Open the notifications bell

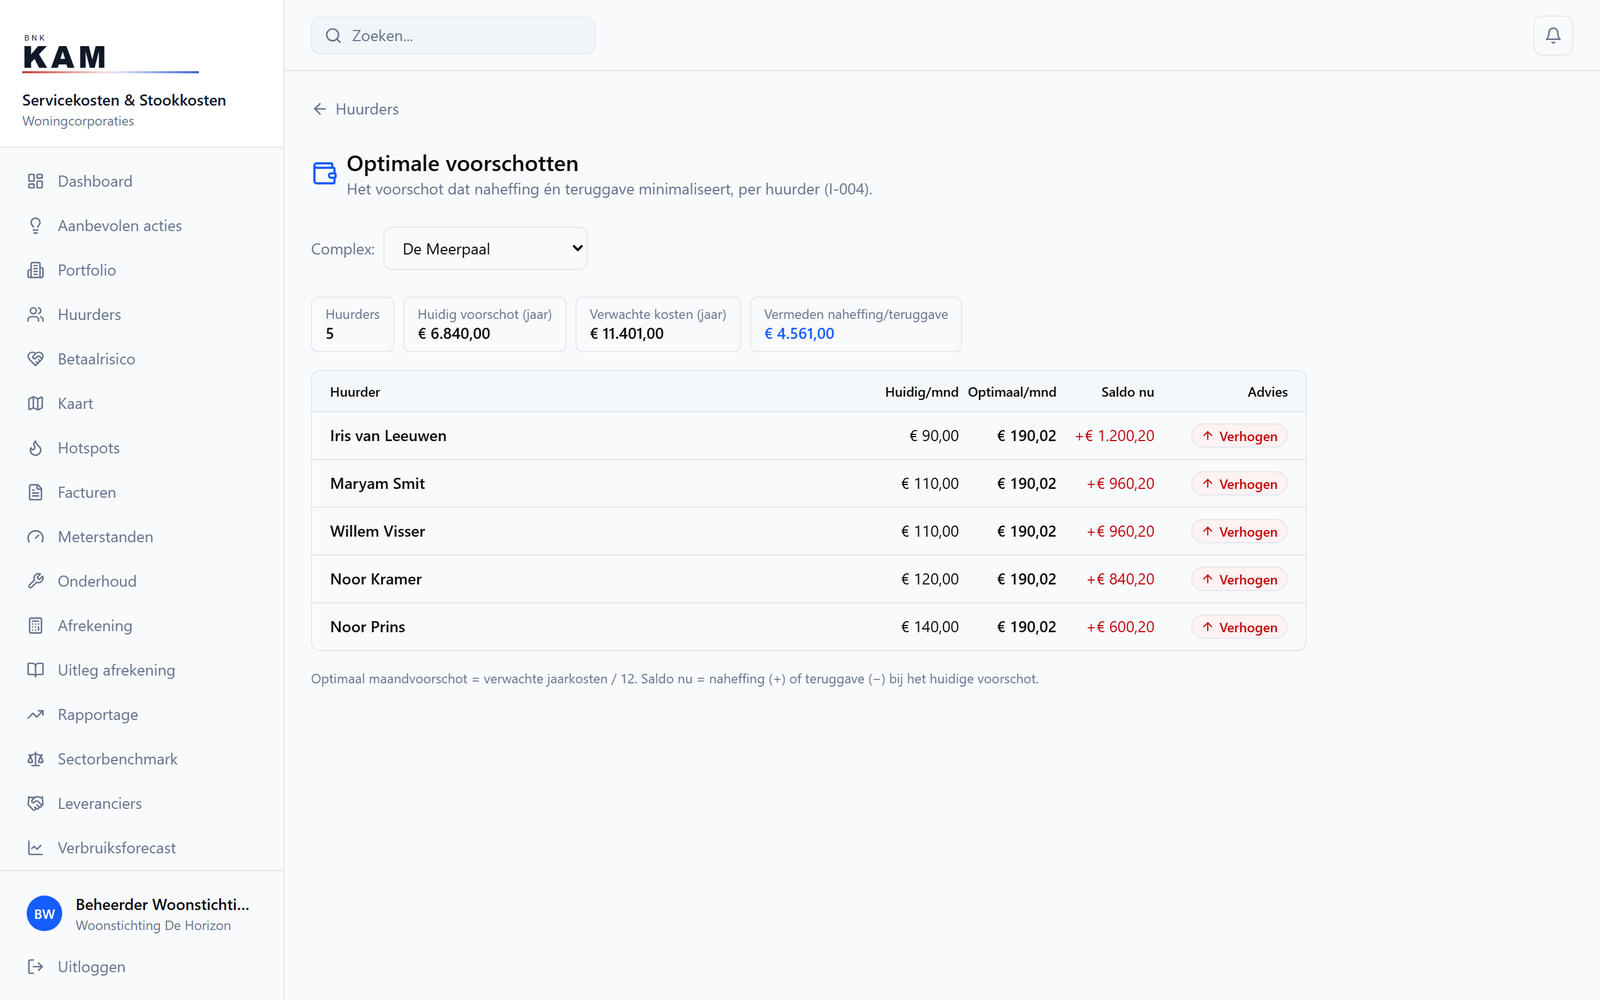coord(1553,36)
